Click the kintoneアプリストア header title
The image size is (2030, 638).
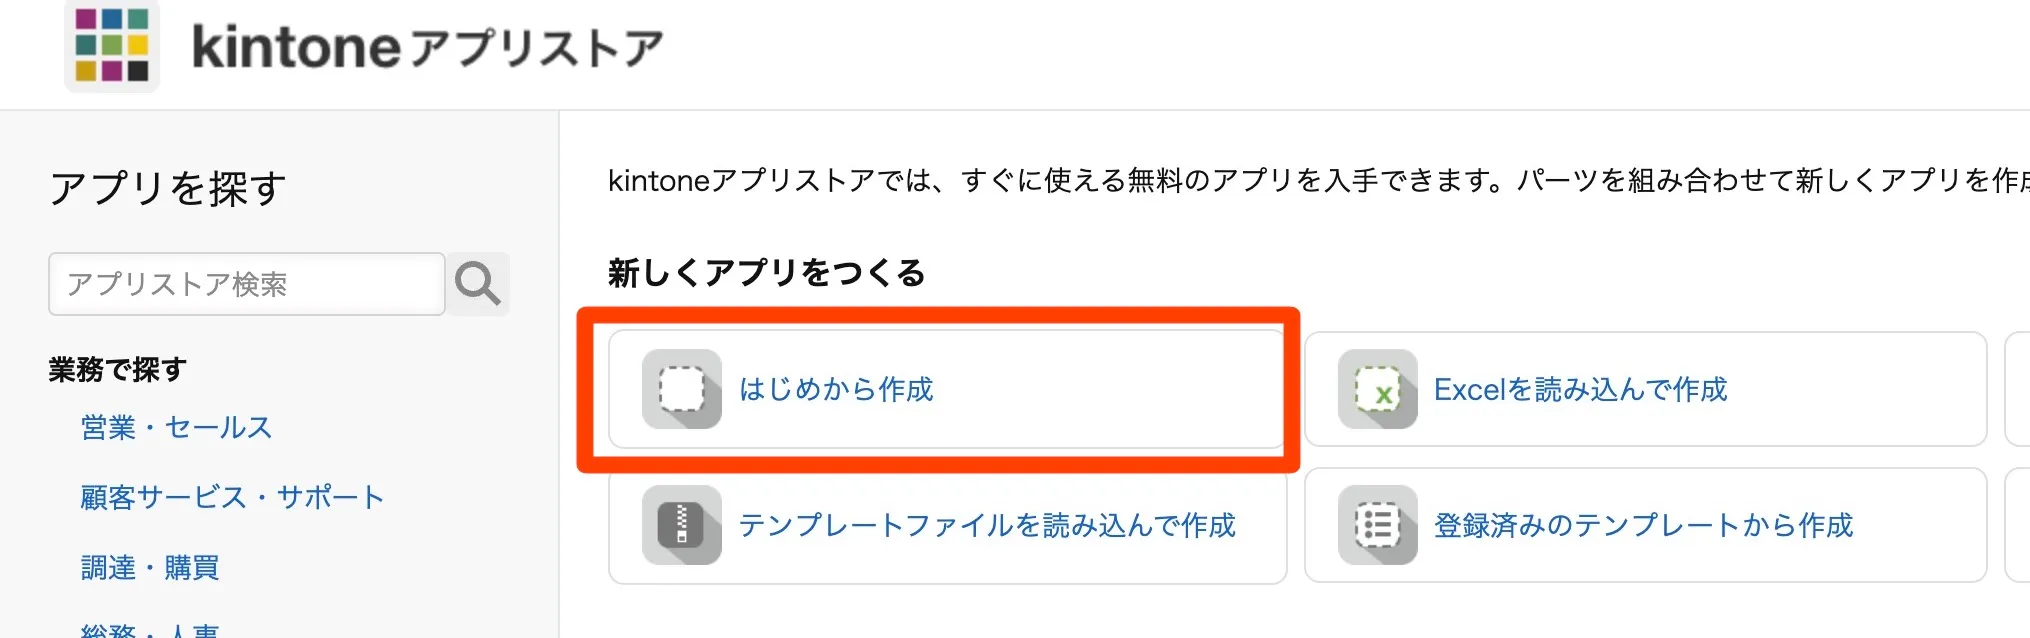pos(428,47)
